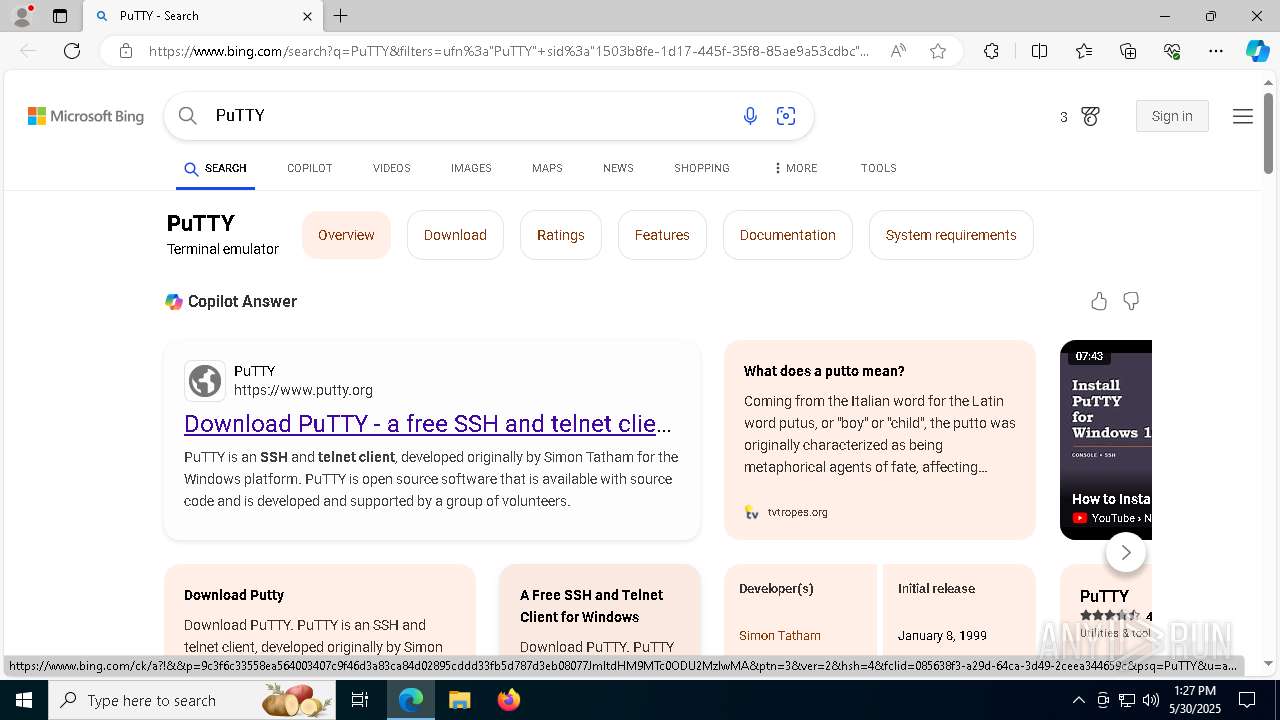Close the PuTTY - Search tab
Image resolution: width=1280 pixels, height=720 pixels.
[x=307, y=16]
